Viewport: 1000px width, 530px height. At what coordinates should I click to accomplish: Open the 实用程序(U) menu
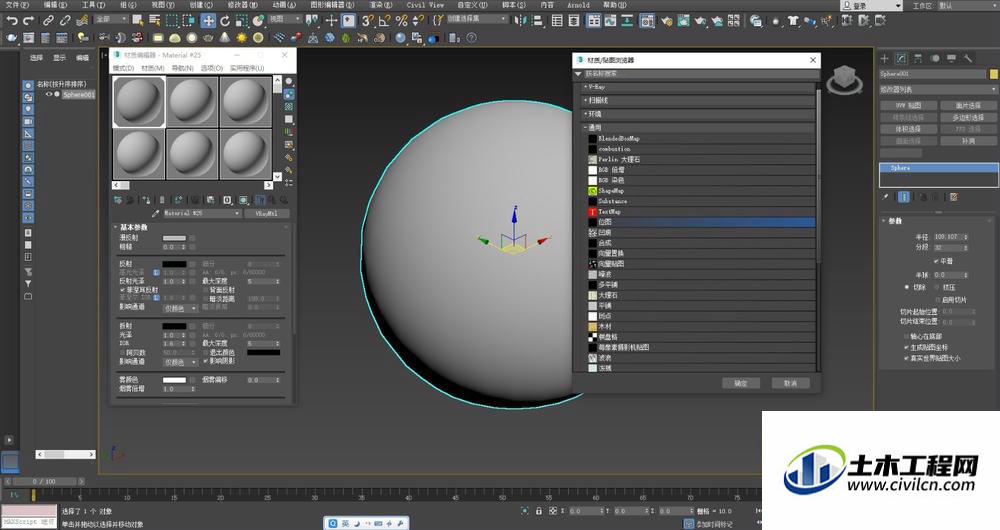click(x=247, y=68)
